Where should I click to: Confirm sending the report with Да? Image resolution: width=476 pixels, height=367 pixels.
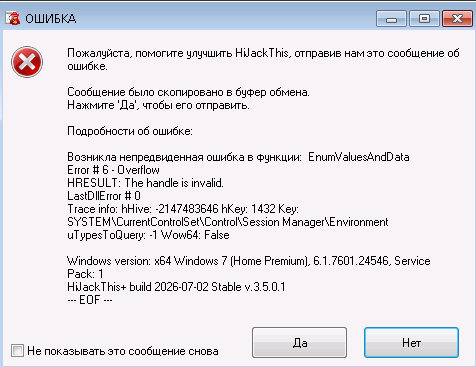click(299, 342)
